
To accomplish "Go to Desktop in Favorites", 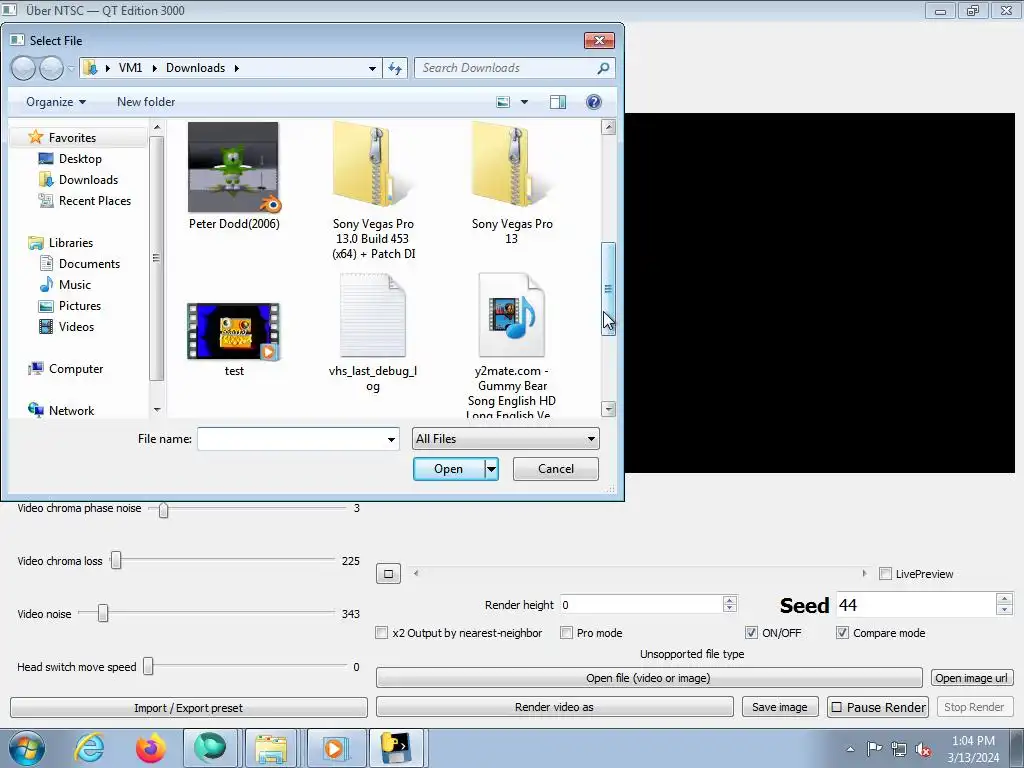I will [x=80, y=159].
